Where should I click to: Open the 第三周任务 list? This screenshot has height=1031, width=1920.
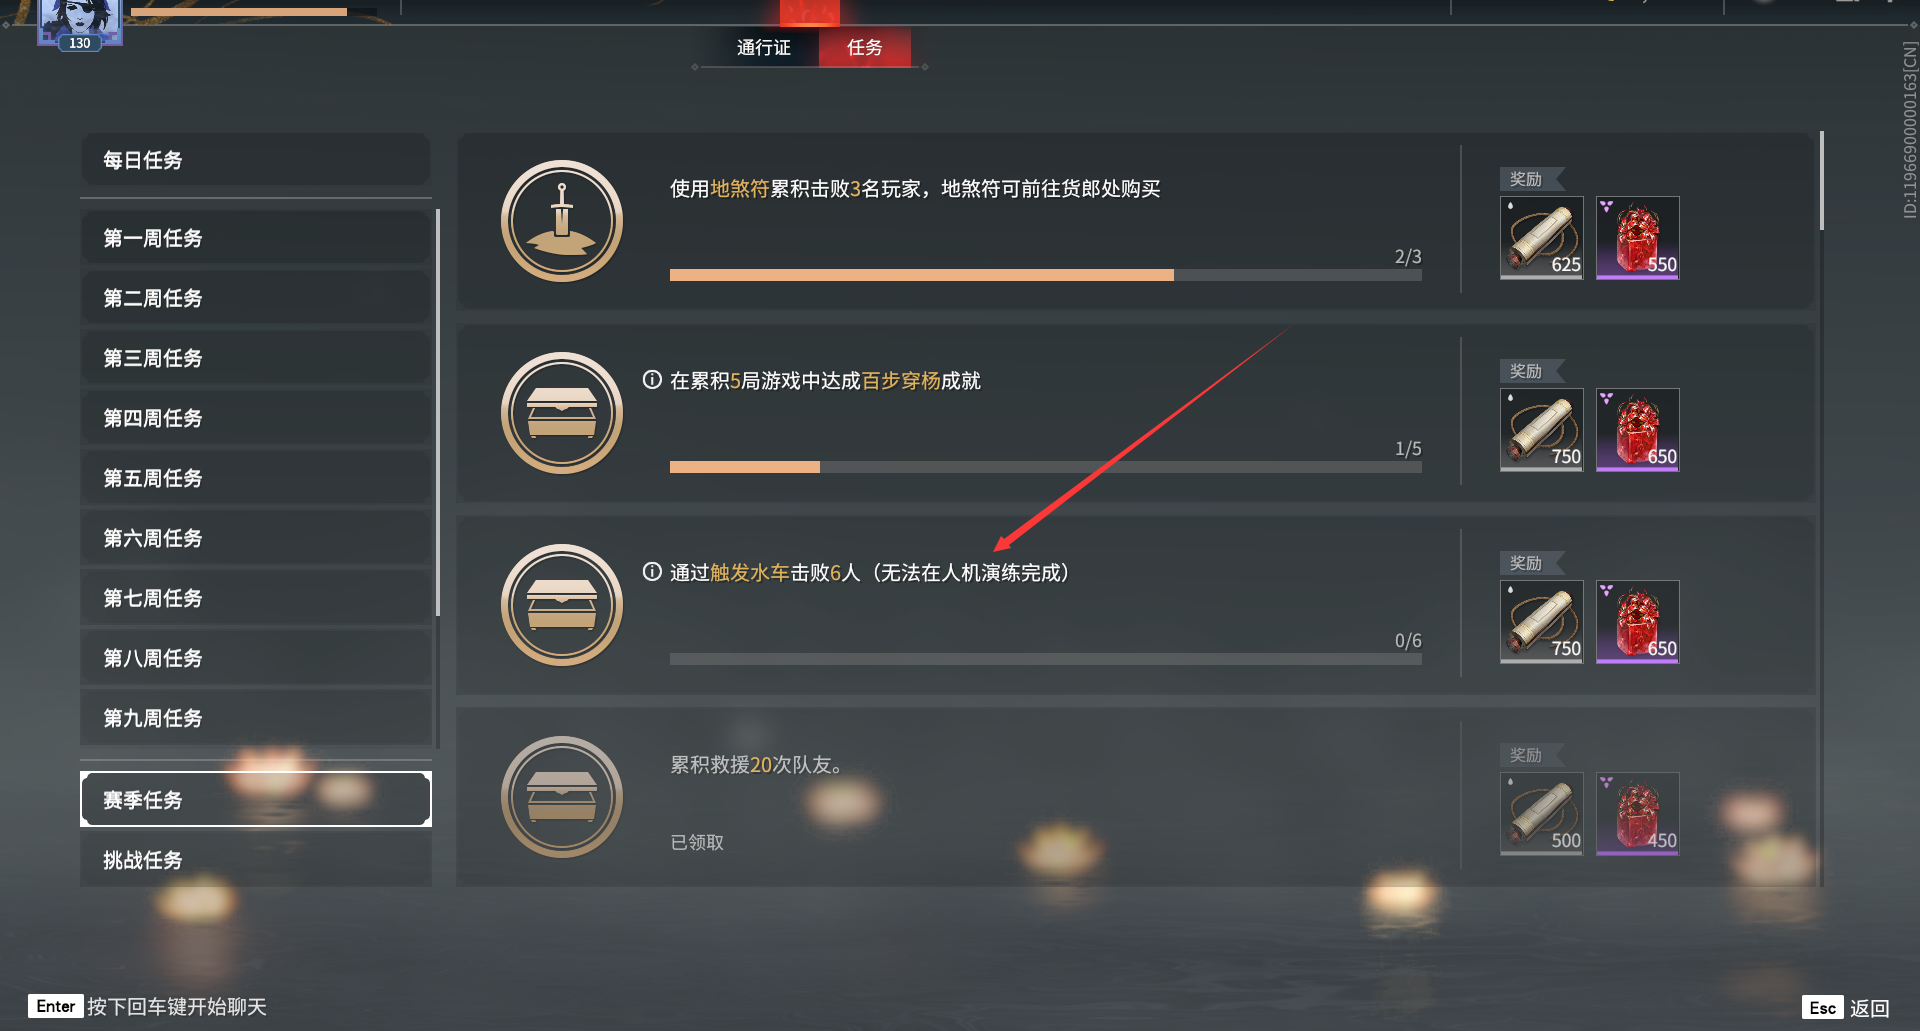(x=255, y=358)
